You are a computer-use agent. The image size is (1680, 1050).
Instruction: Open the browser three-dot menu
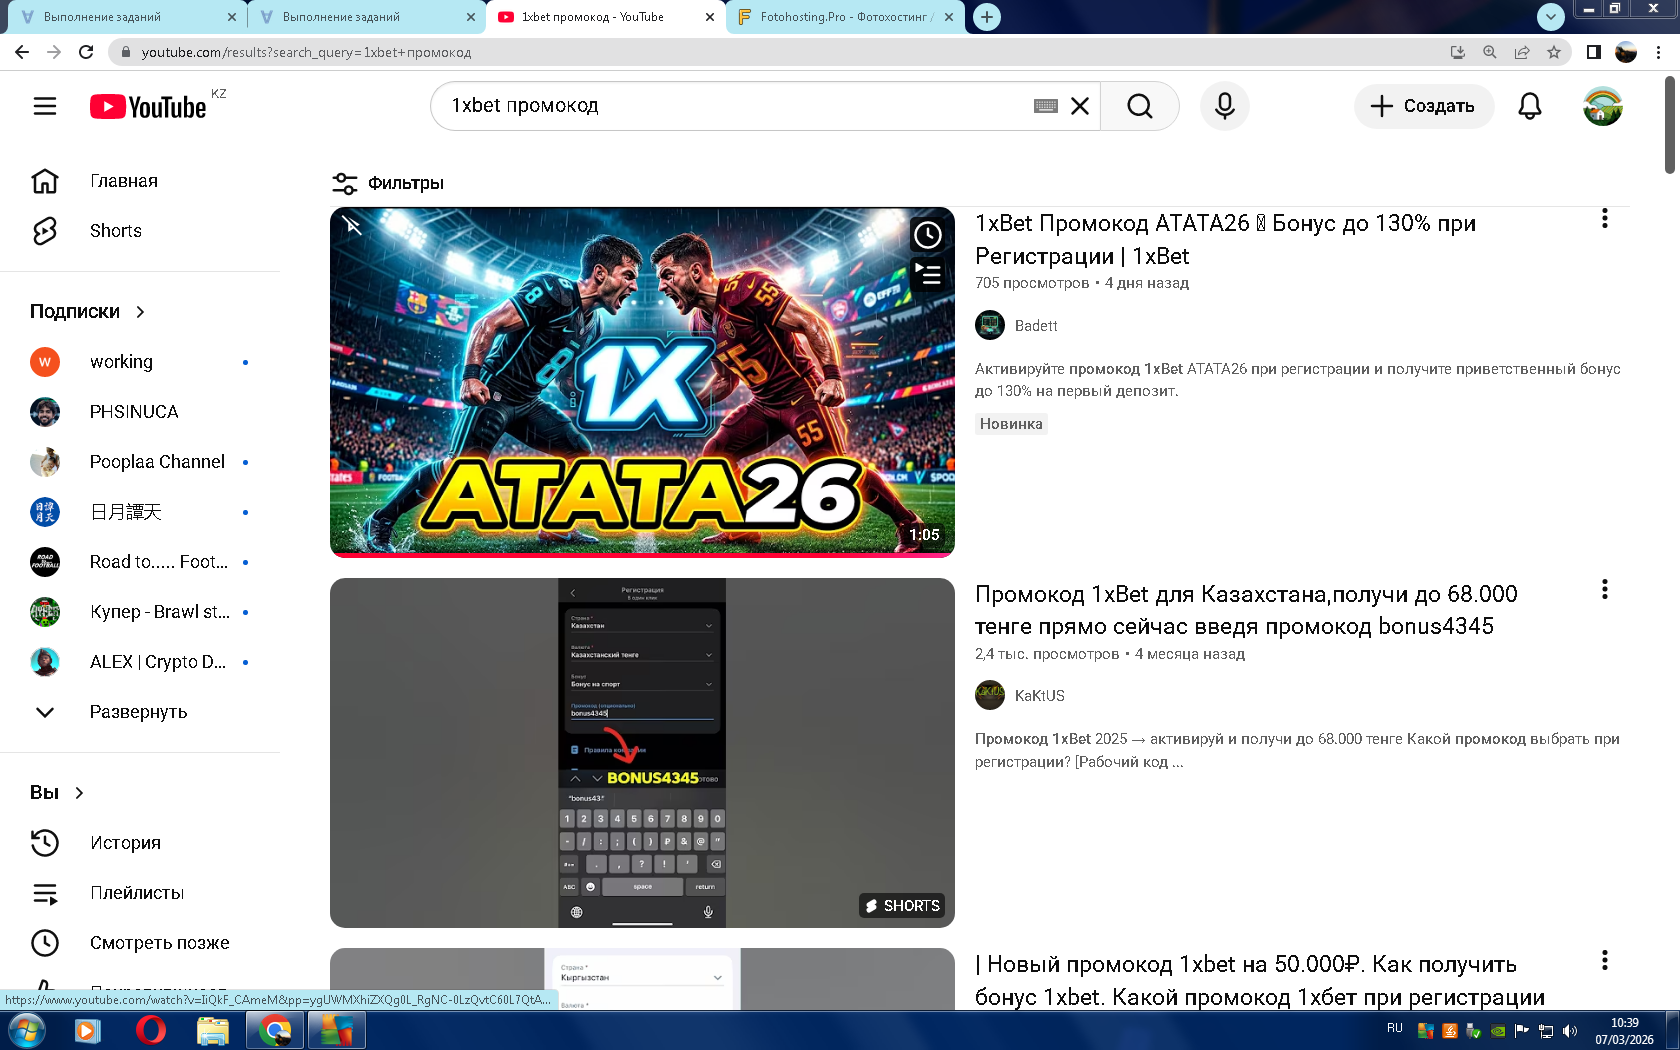click(1659, 52)
